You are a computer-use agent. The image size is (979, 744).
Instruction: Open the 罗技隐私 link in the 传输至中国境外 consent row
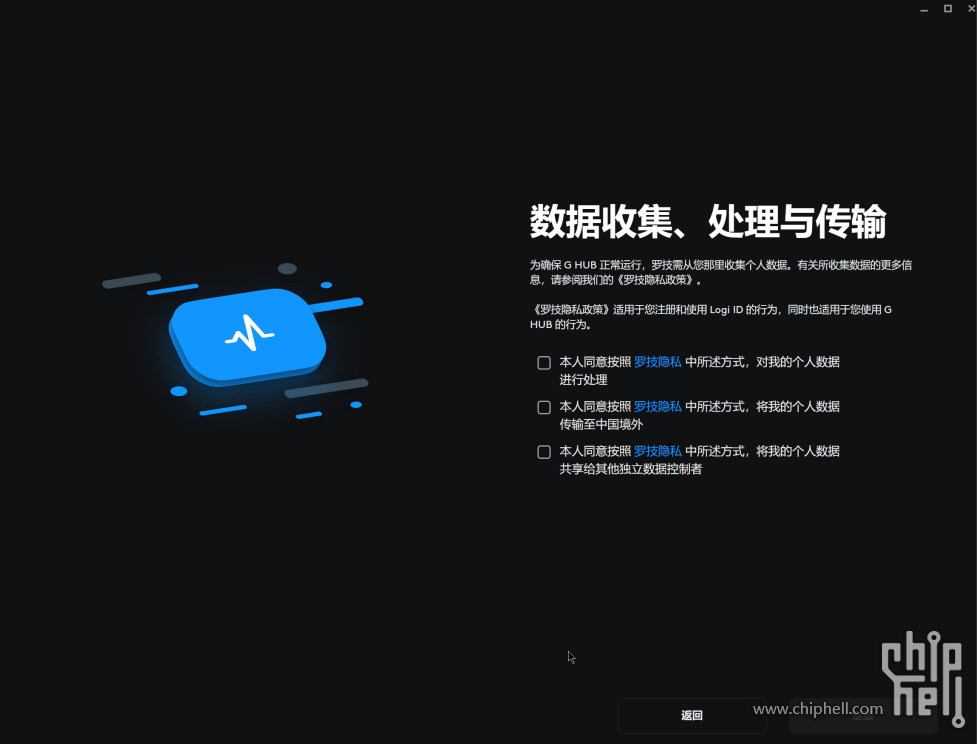(x=657, y=407)
